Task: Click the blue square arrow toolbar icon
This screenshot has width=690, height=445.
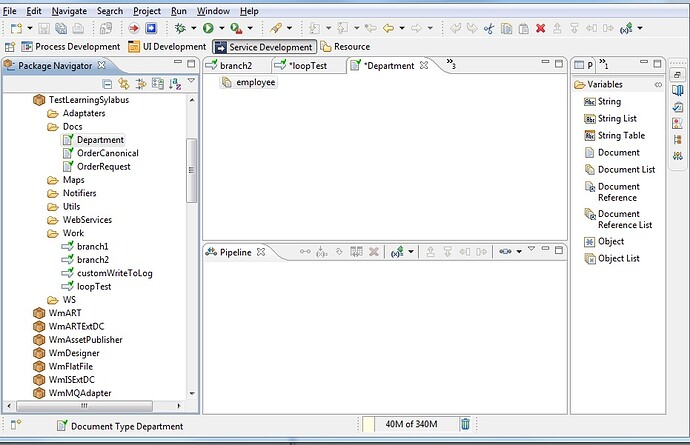Action: click(x=151, y=29)
